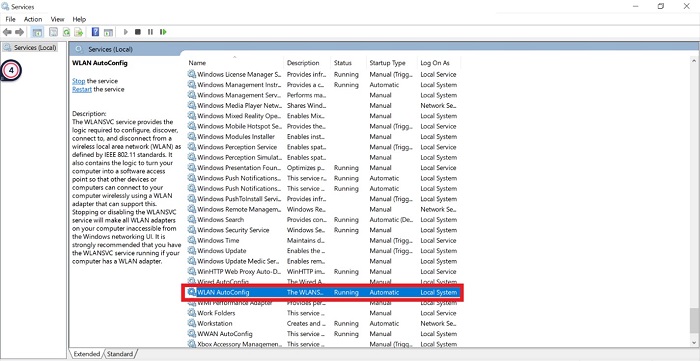The height and width of the screenshot is (361, 700).
Task: Restore down the Services window
Action: click(x=661, y=6)
